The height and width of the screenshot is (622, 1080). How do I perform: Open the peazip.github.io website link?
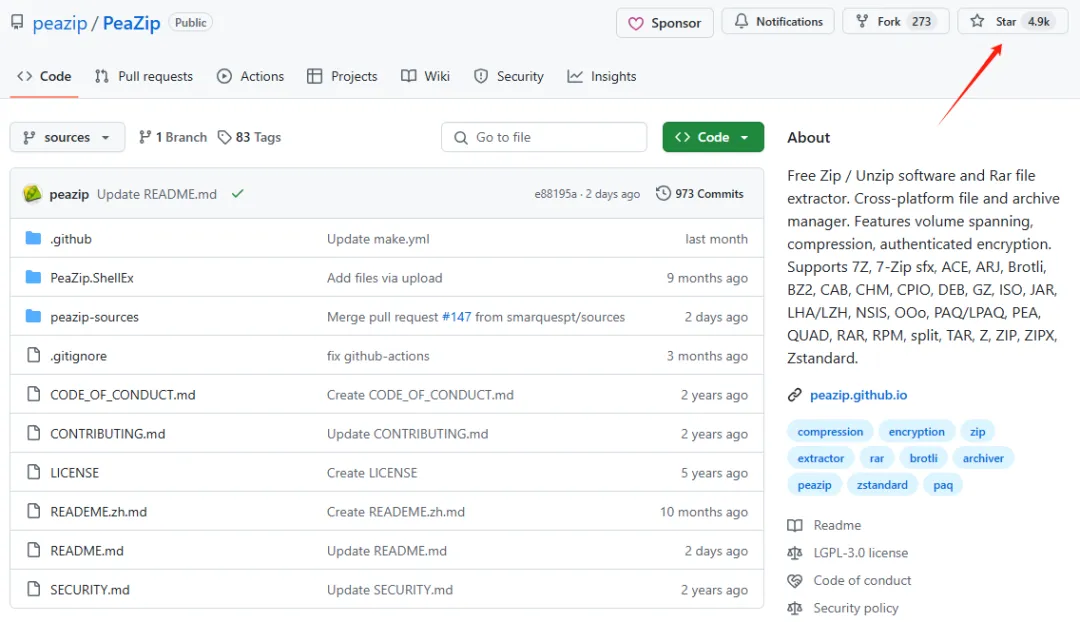(x=859, y=395)
